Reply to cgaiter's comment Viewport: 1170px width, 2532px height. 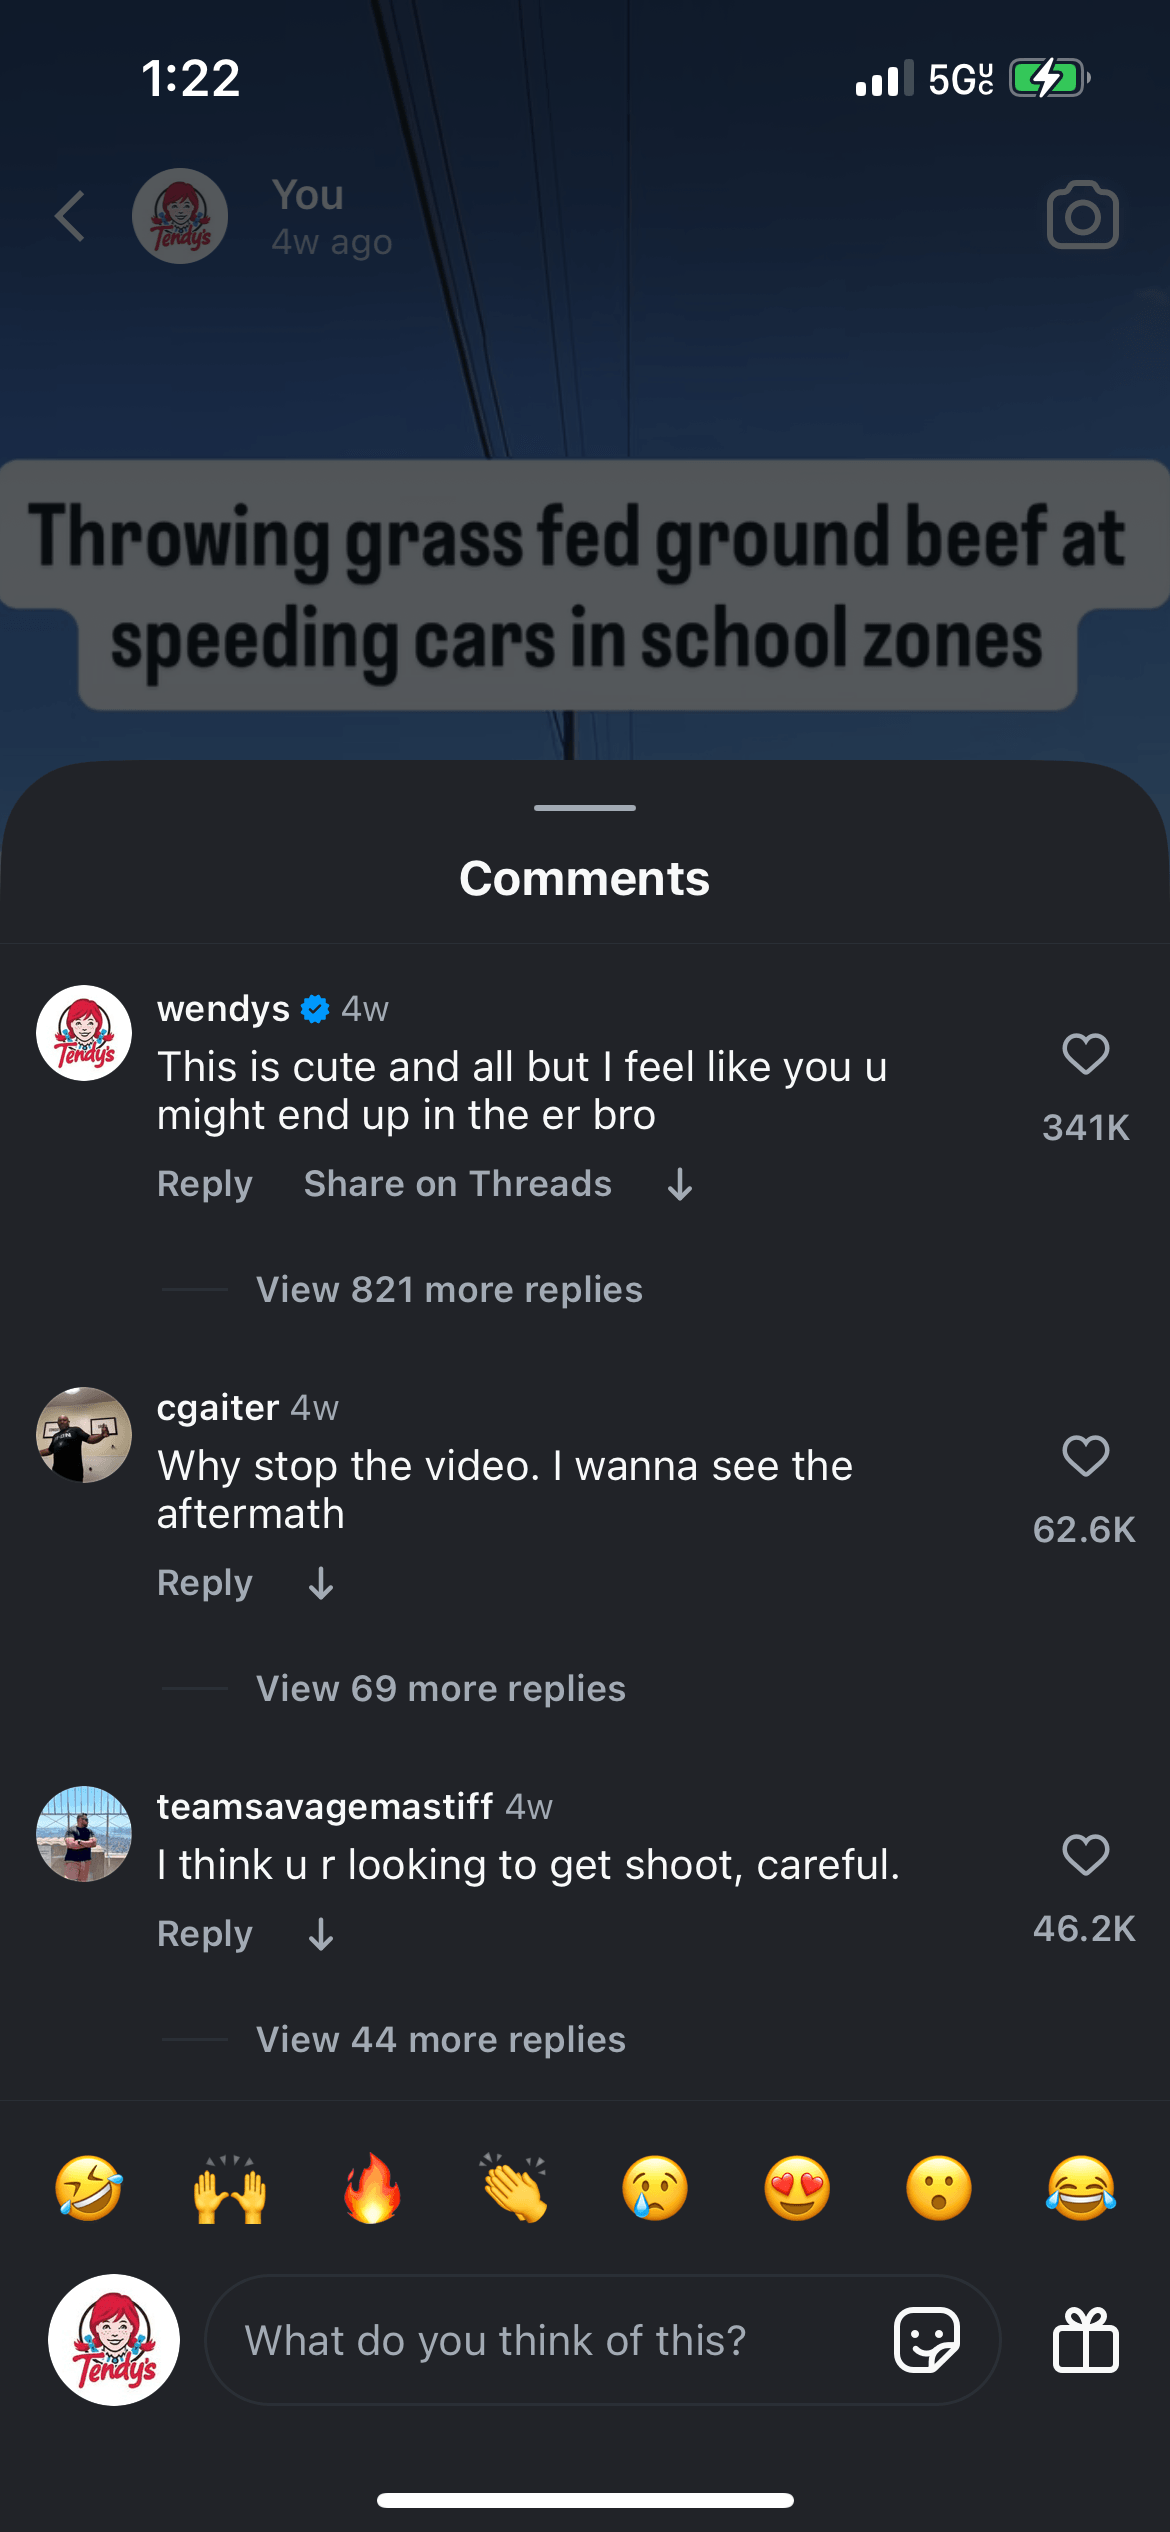[x=205, y=1583]
